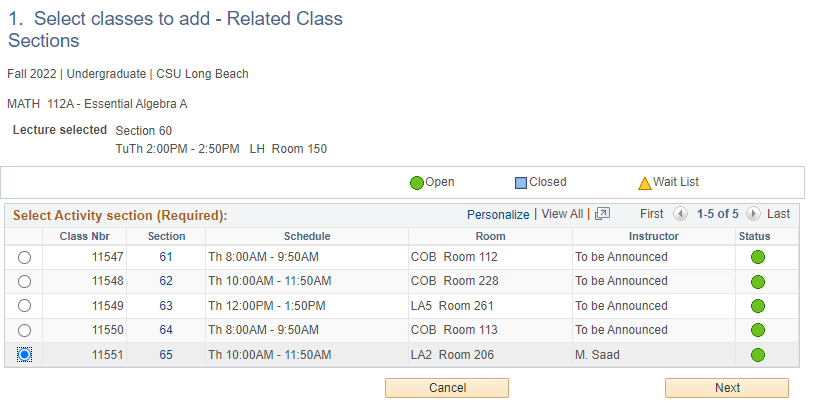Go to the Last page link

pos(778,214)
